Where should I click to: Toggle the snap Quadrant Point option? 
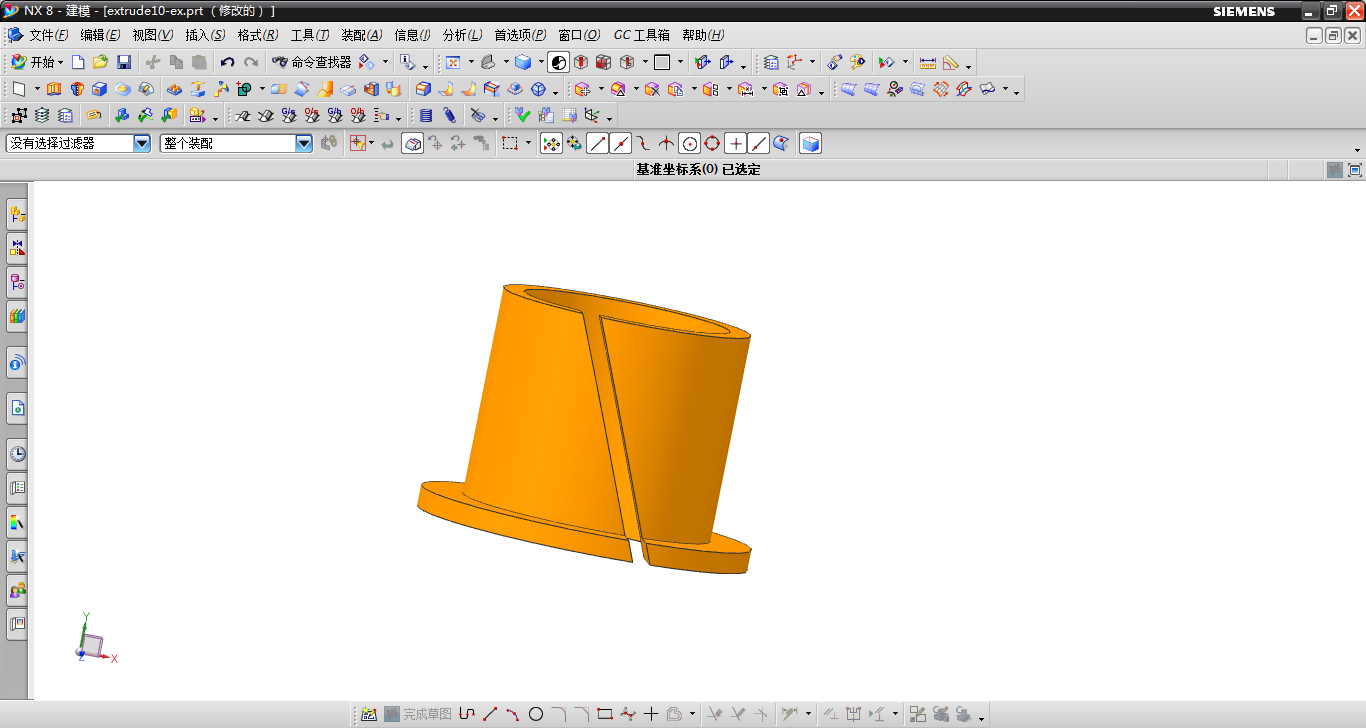(x=712, y=143)
